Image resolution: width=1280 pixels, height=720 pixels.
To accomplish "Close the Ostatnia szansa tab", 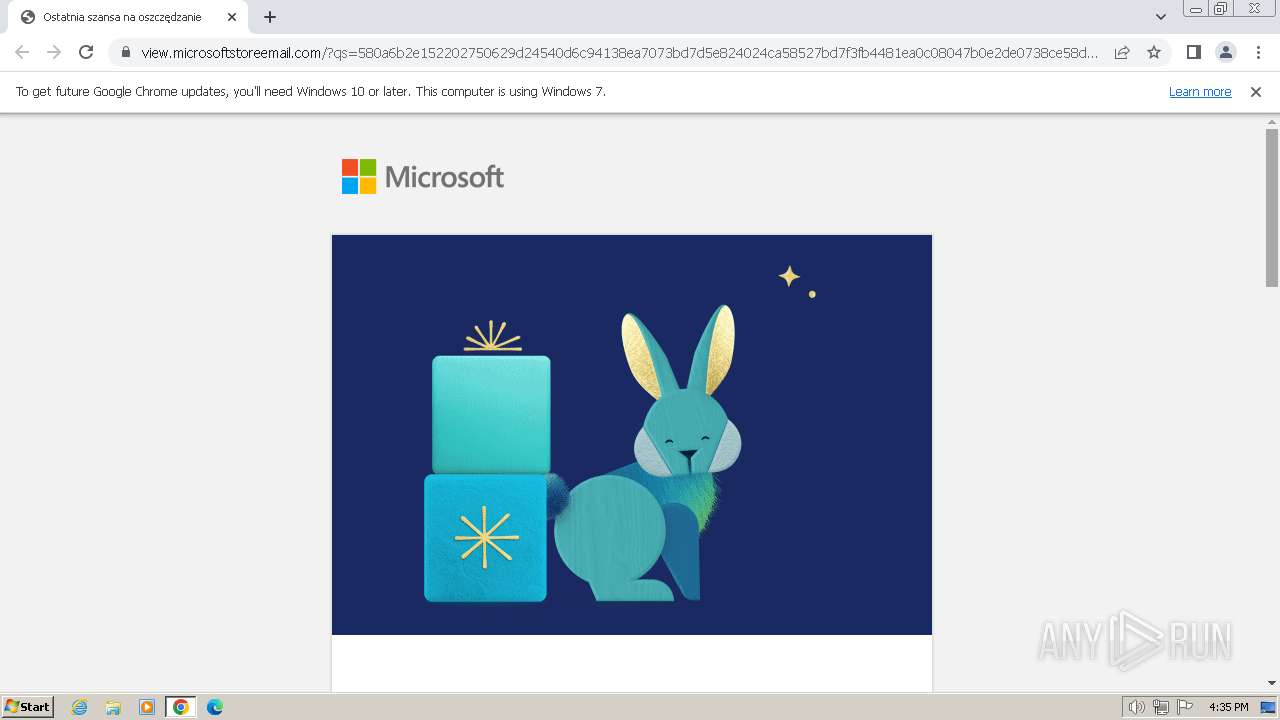I will (231, 17).
